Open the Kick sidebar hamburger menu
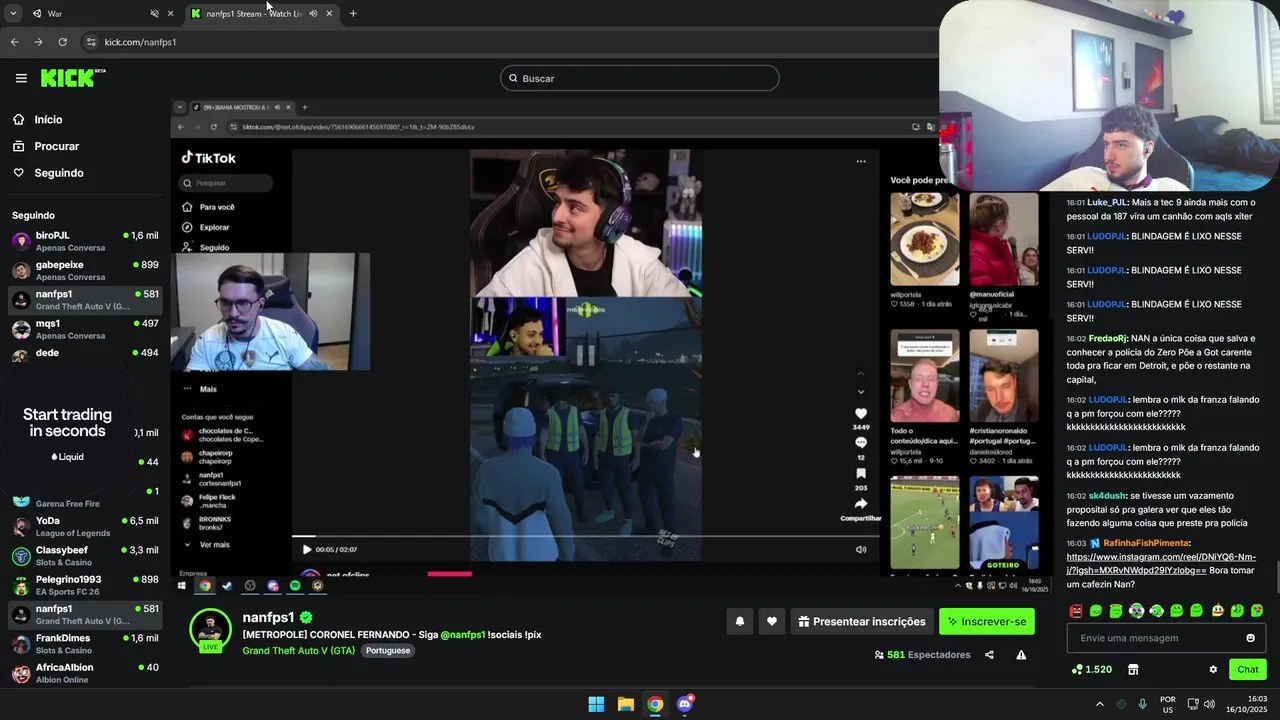Viewport: 1280px width, 720px height. pos(21,78)
